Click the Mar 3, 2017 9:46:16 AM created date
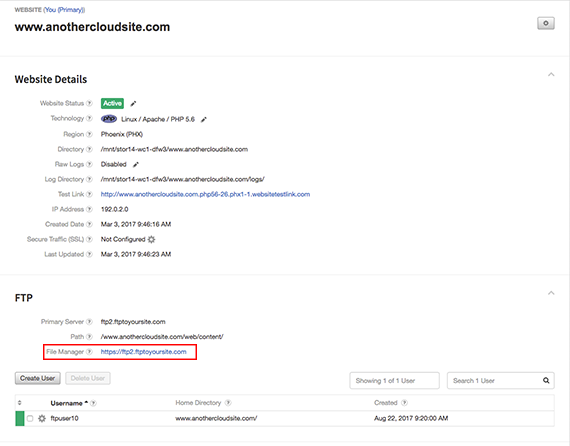Image resolution: width=570 pixels, height=446 pixels. [136, 224]
